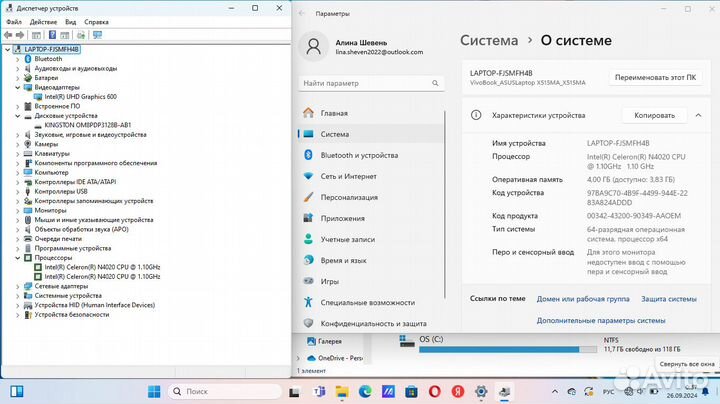Click the Копировать button
Image resolution: width=720 pixels, height=404 pixels.
(x=655, y=116)
